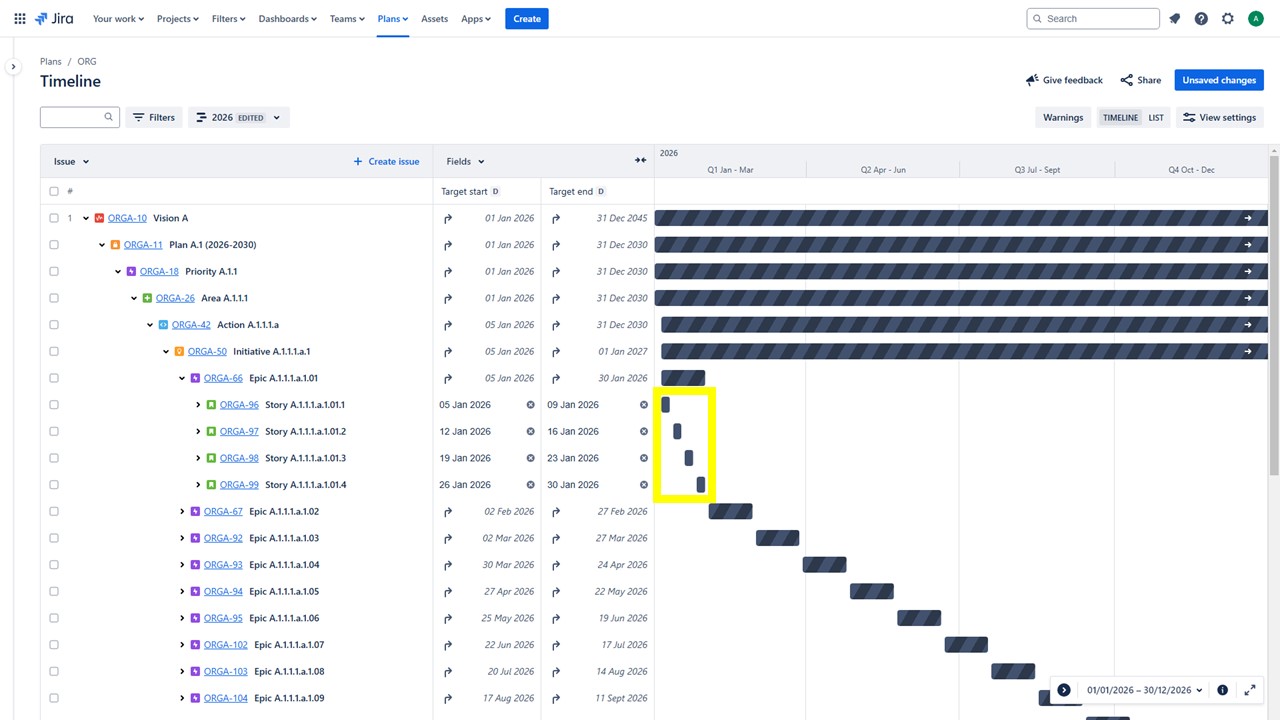Click the story icon next to ORGA-96

point(211,405)
